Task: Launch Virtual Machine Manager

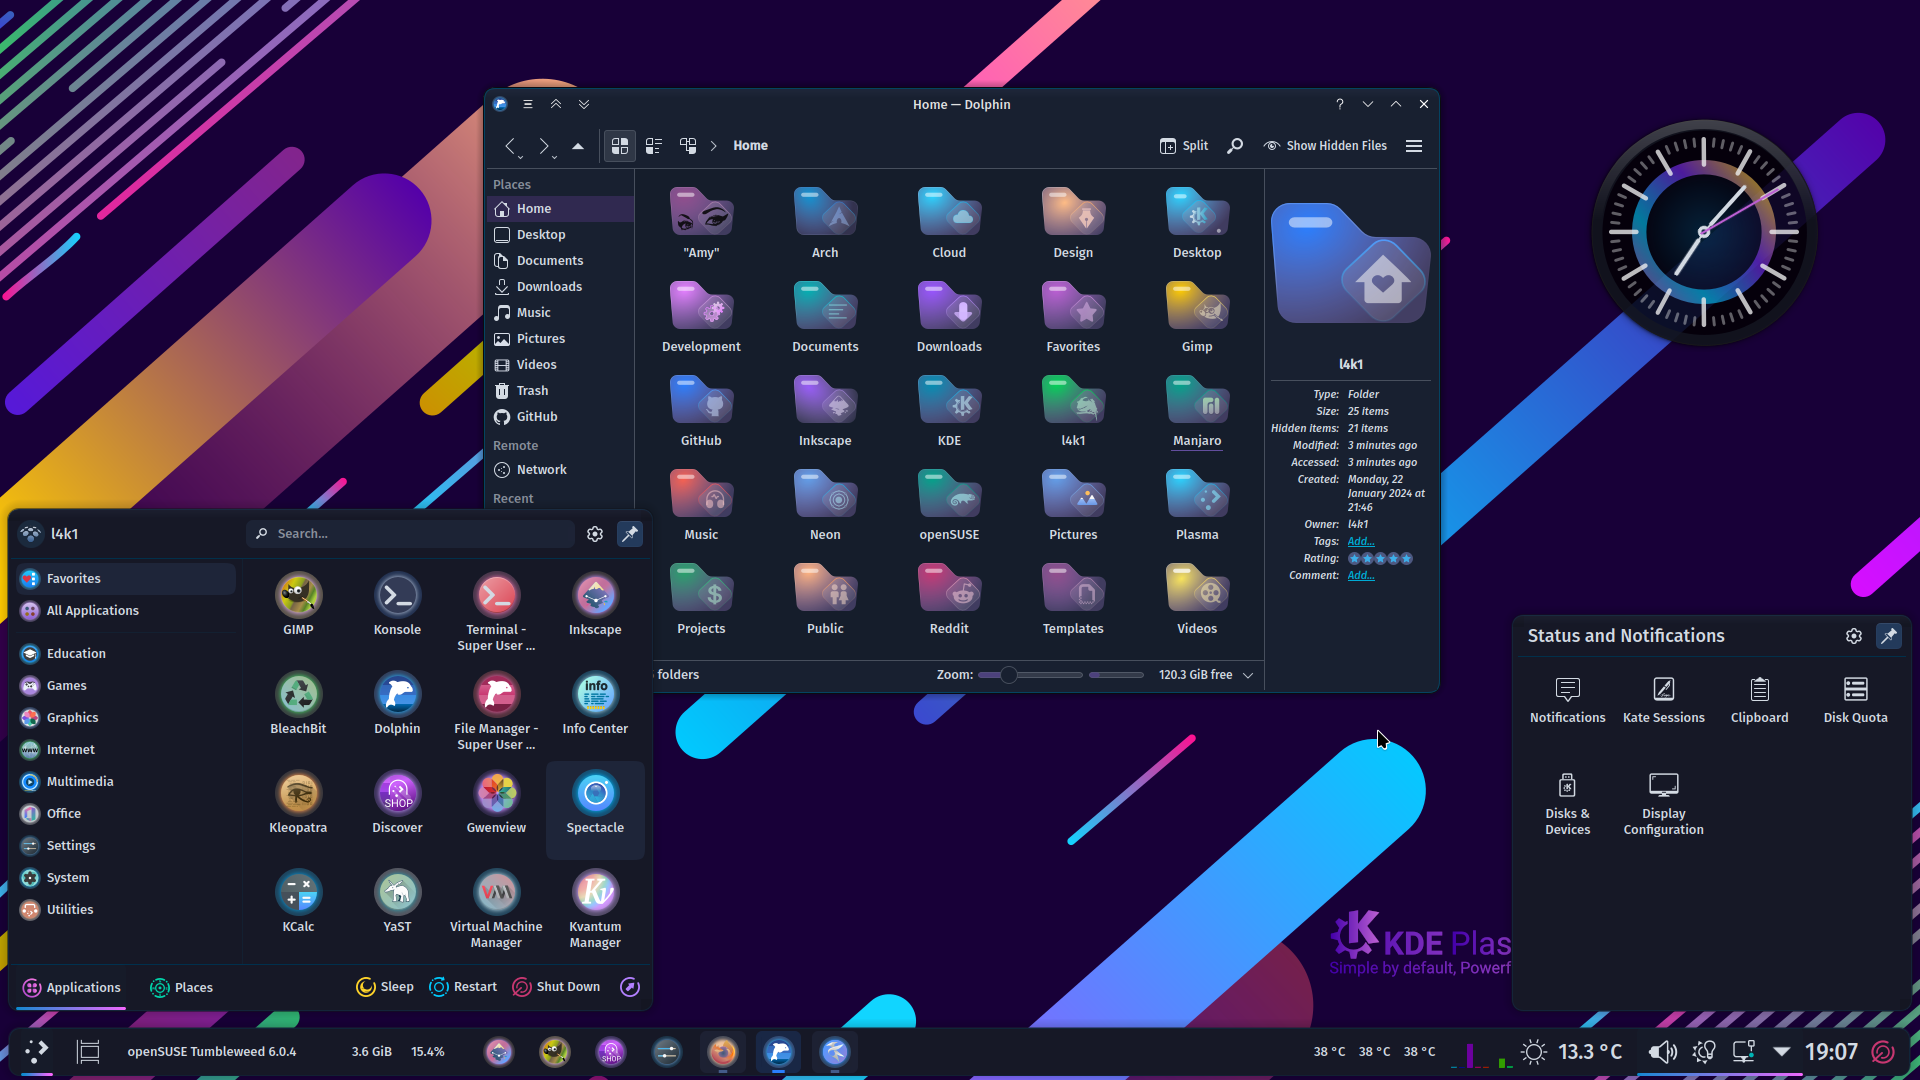Action: pyautogui.click(x=496, y=909)
